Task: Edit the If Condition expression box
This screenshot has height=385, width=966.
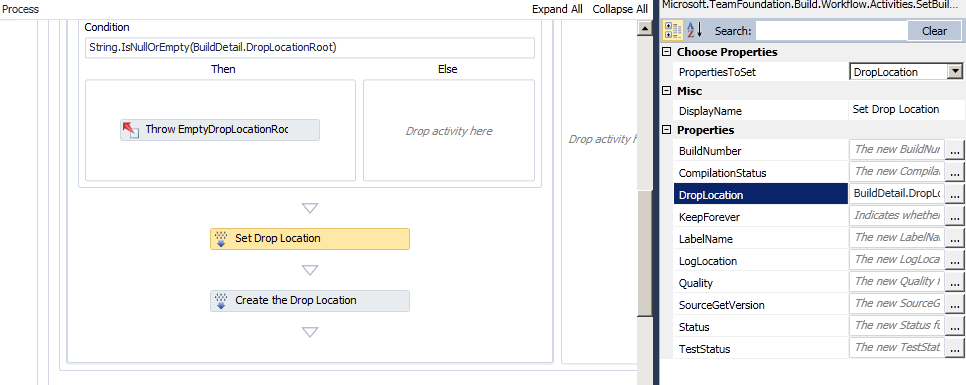Action: [310, 47]
